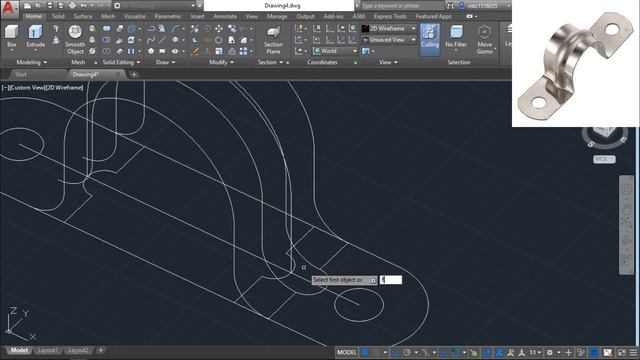The image size is (640, 360).
Task: Open the status bar customization menu
Action: [x=633, y=352]
